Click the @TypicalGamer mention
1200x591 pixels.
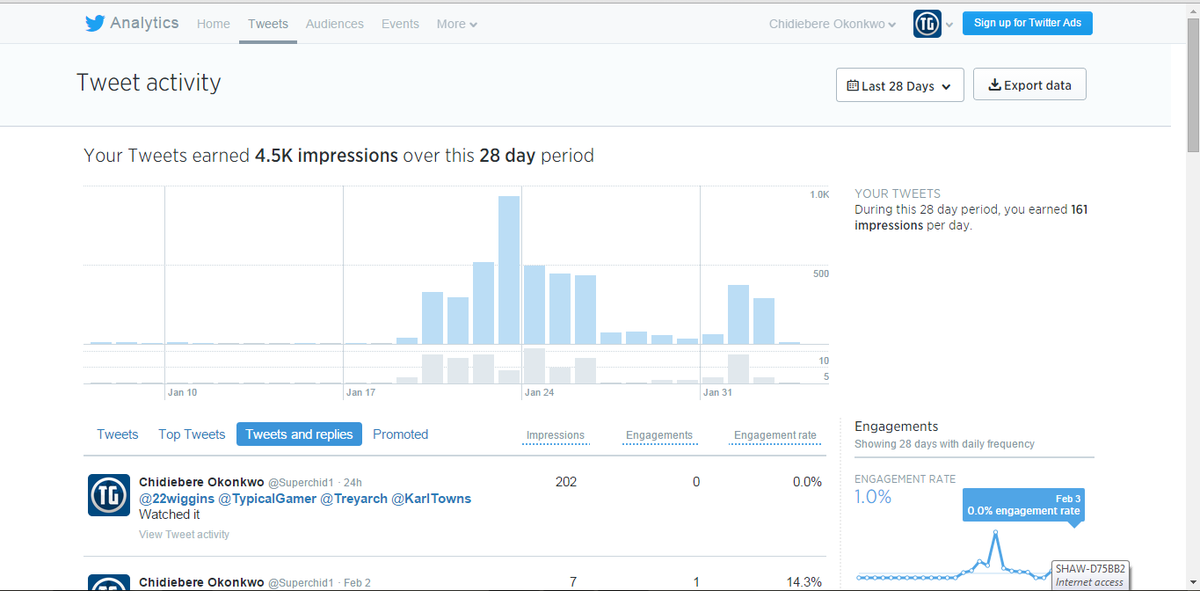267,499
